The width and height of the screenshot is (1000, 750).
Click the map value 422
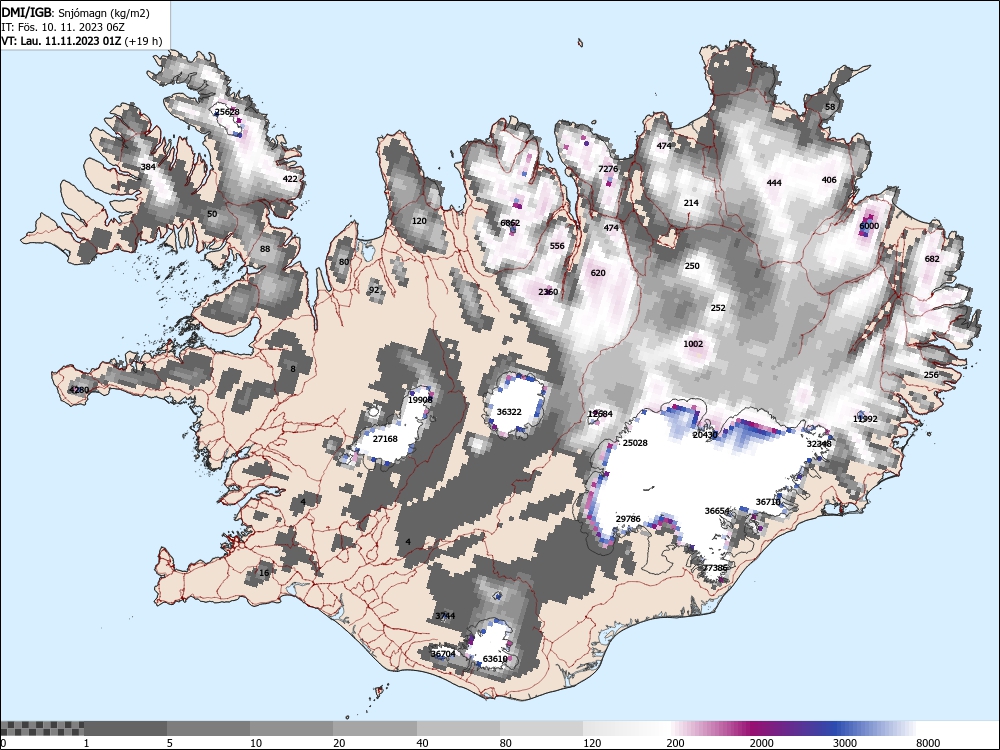click(290, 179)
